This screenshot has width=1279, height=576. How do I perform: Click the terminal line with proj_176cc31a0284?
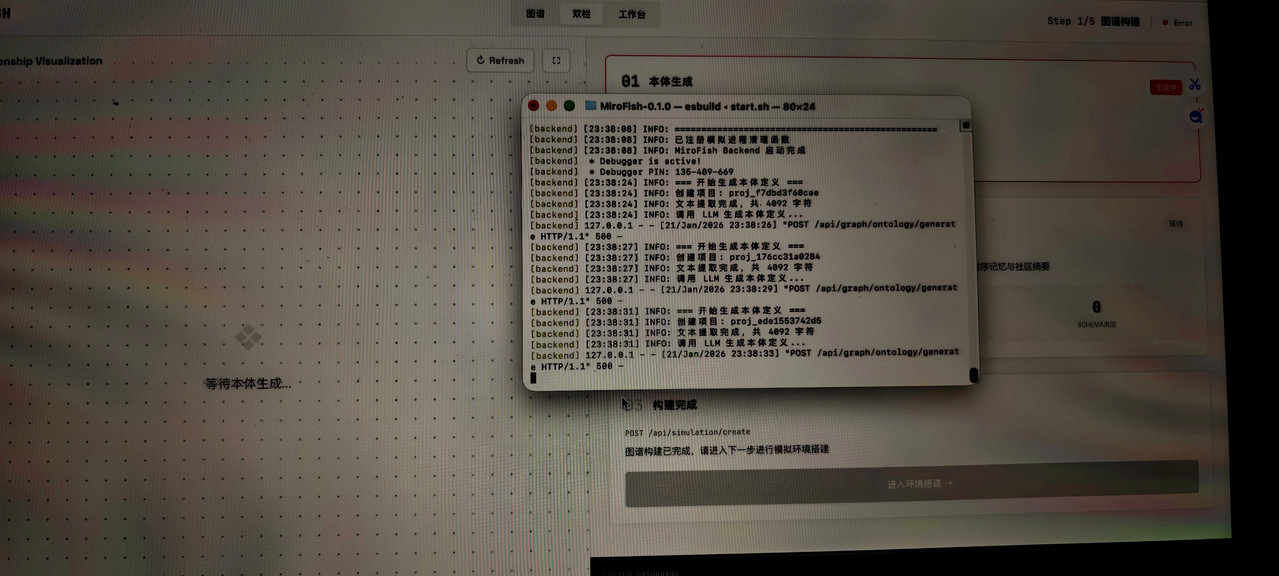click(x=675, y=256)
